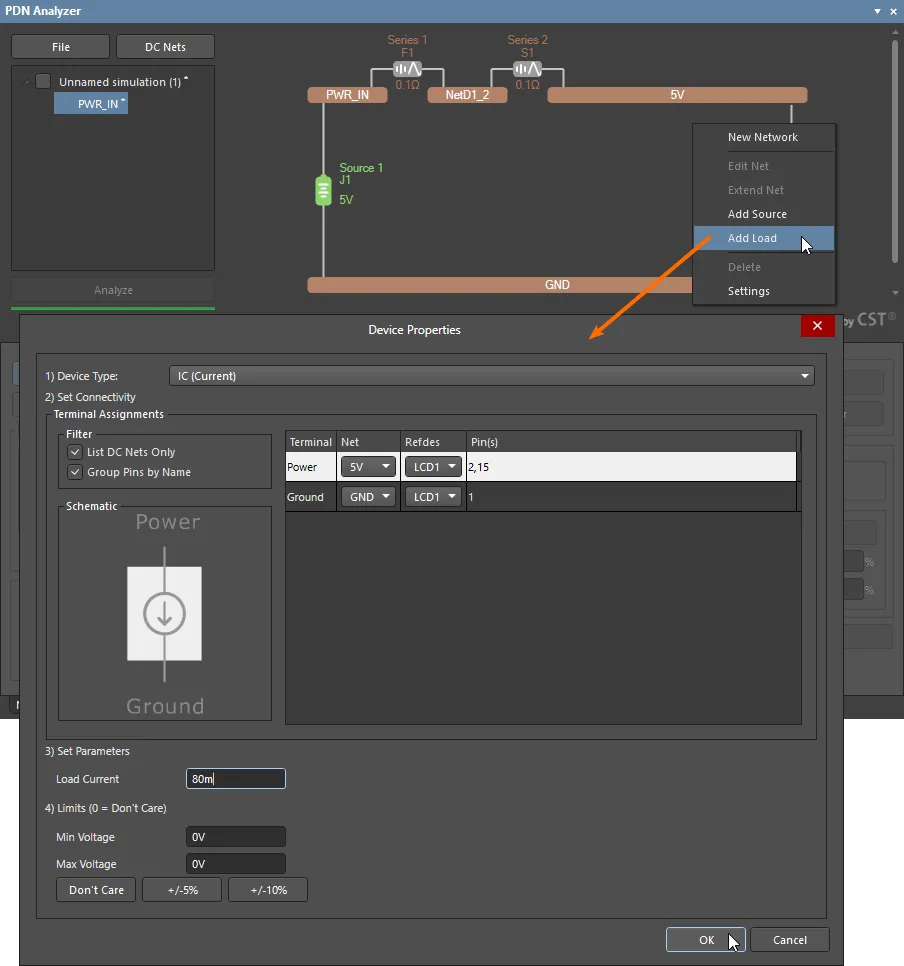Click the File button
Screen dimensions: 904x966
click(x=60, y=47)
